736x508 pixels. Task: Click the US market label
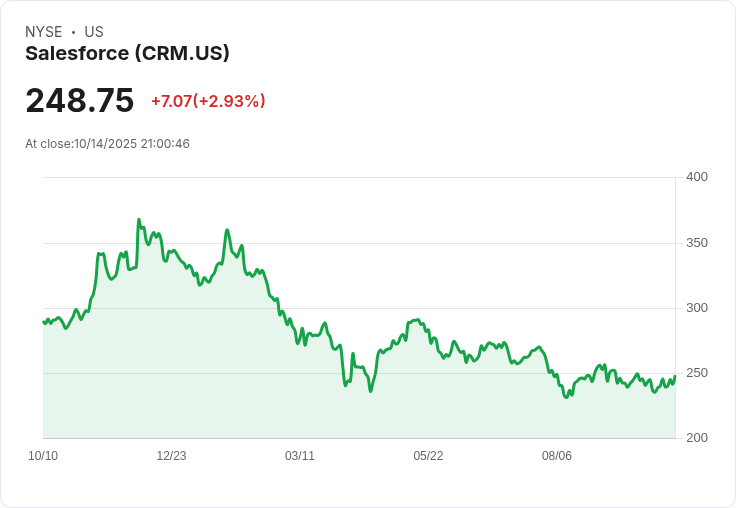pyautogui.click(x=94, y=32)
